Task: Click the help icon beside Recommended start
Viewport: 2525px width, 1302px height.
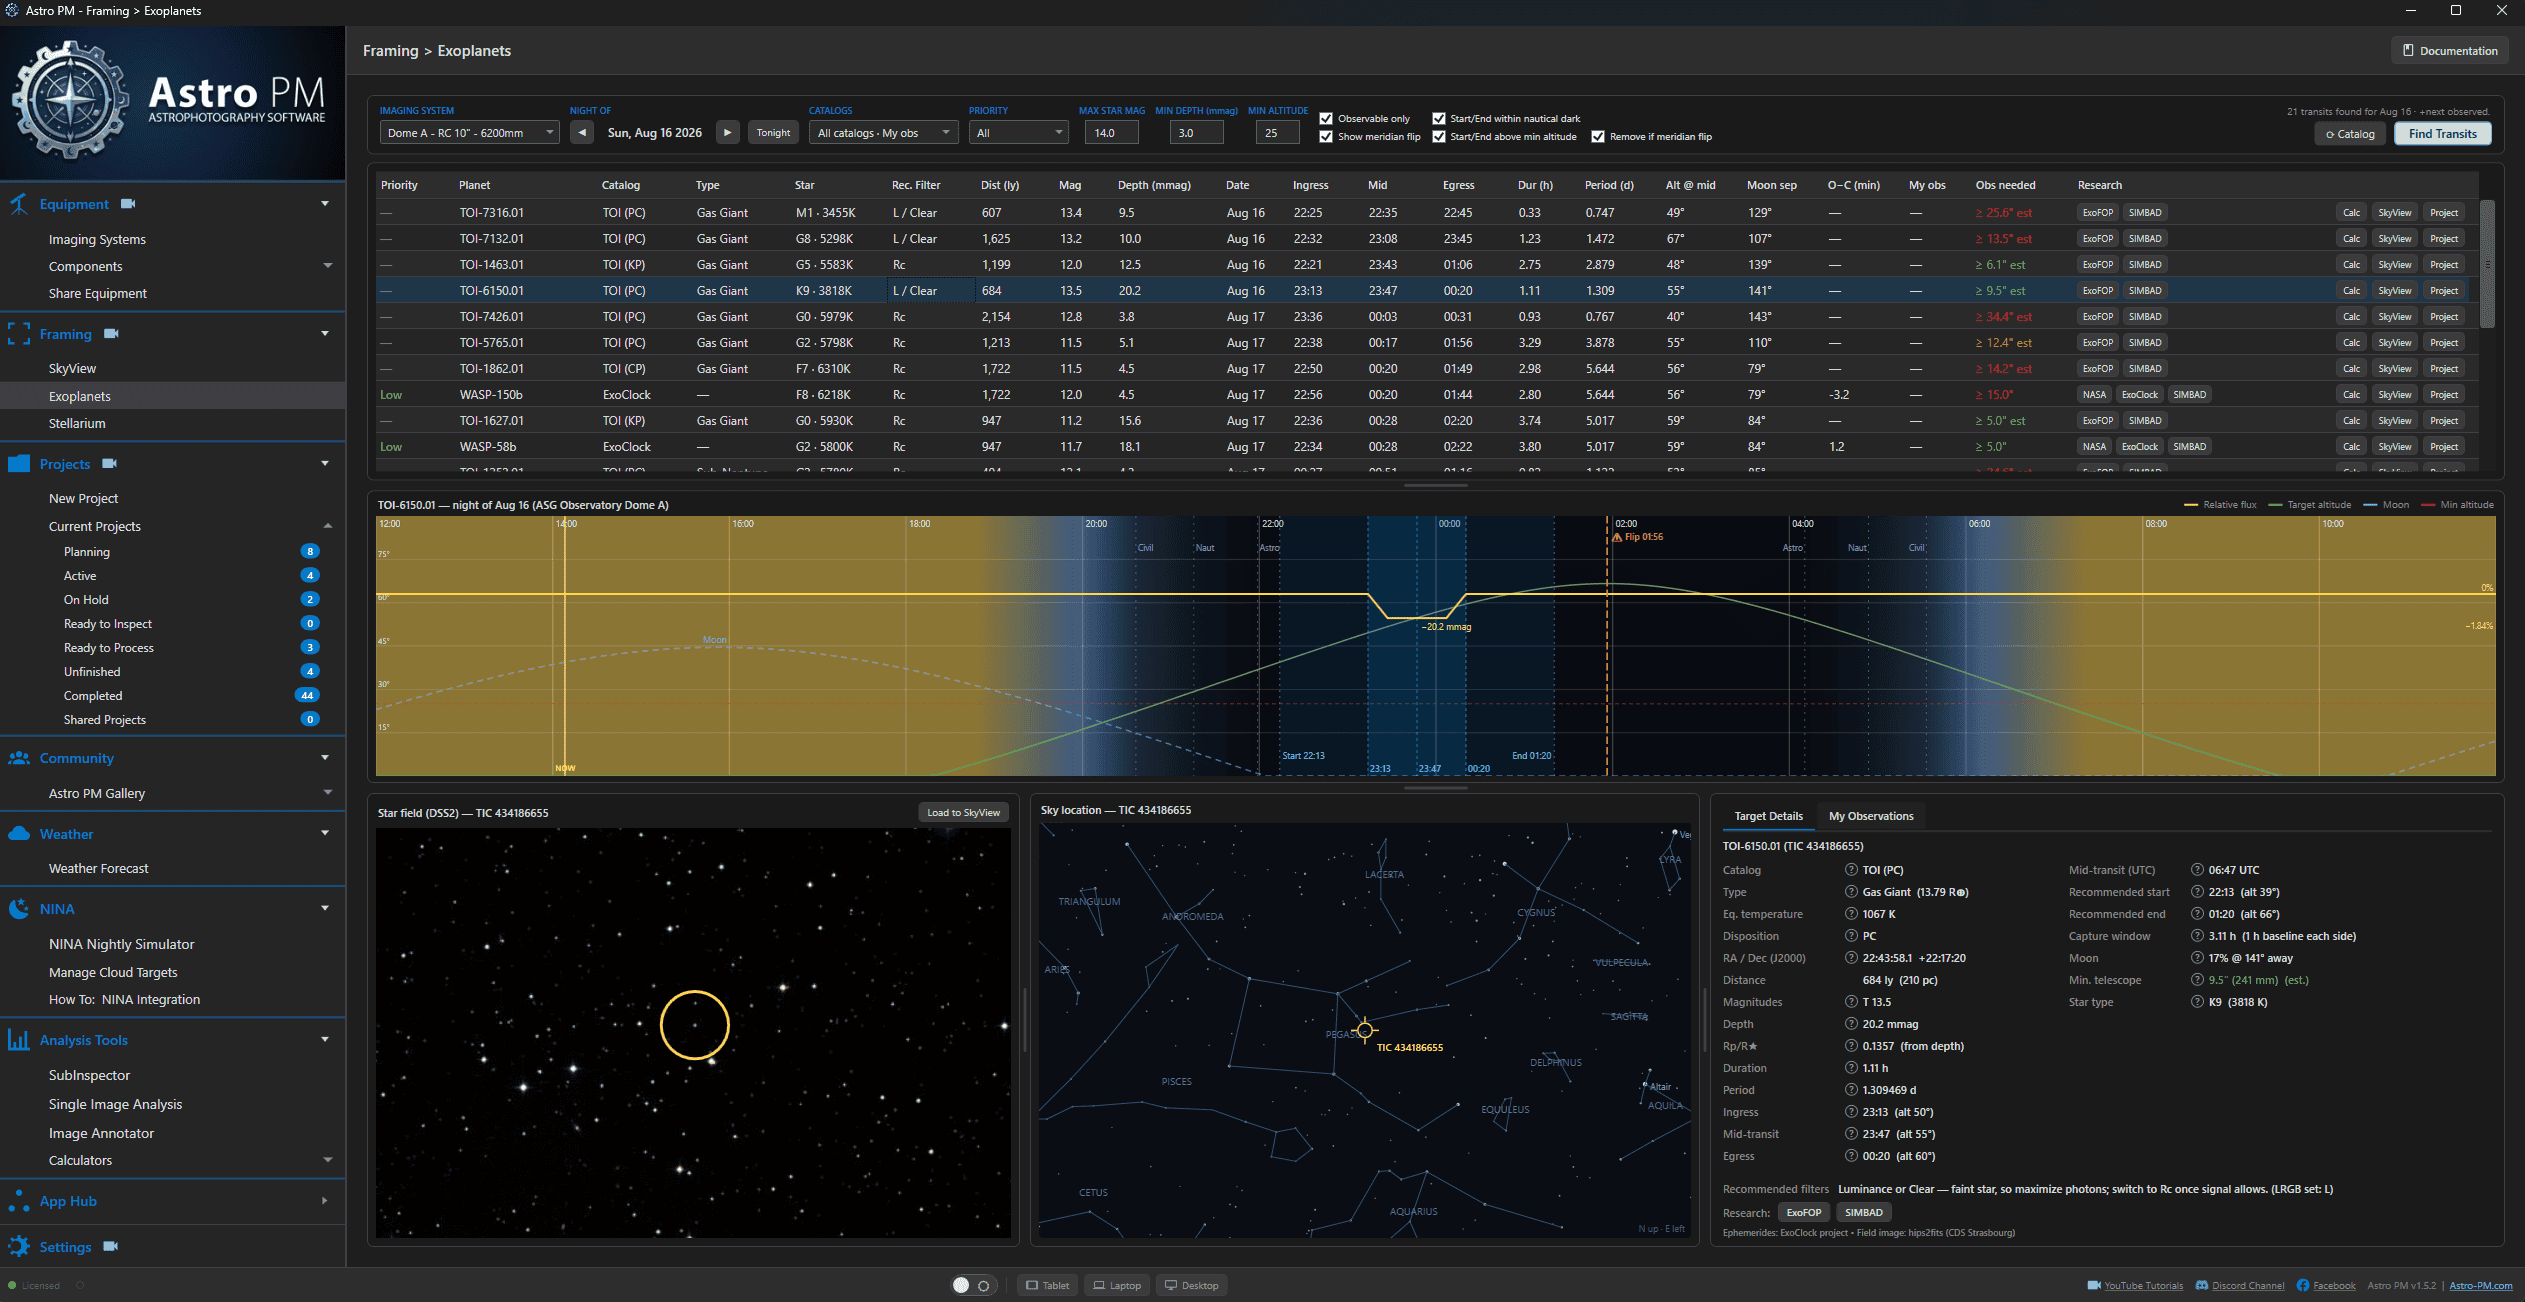Action: [x=2197, y=892]
